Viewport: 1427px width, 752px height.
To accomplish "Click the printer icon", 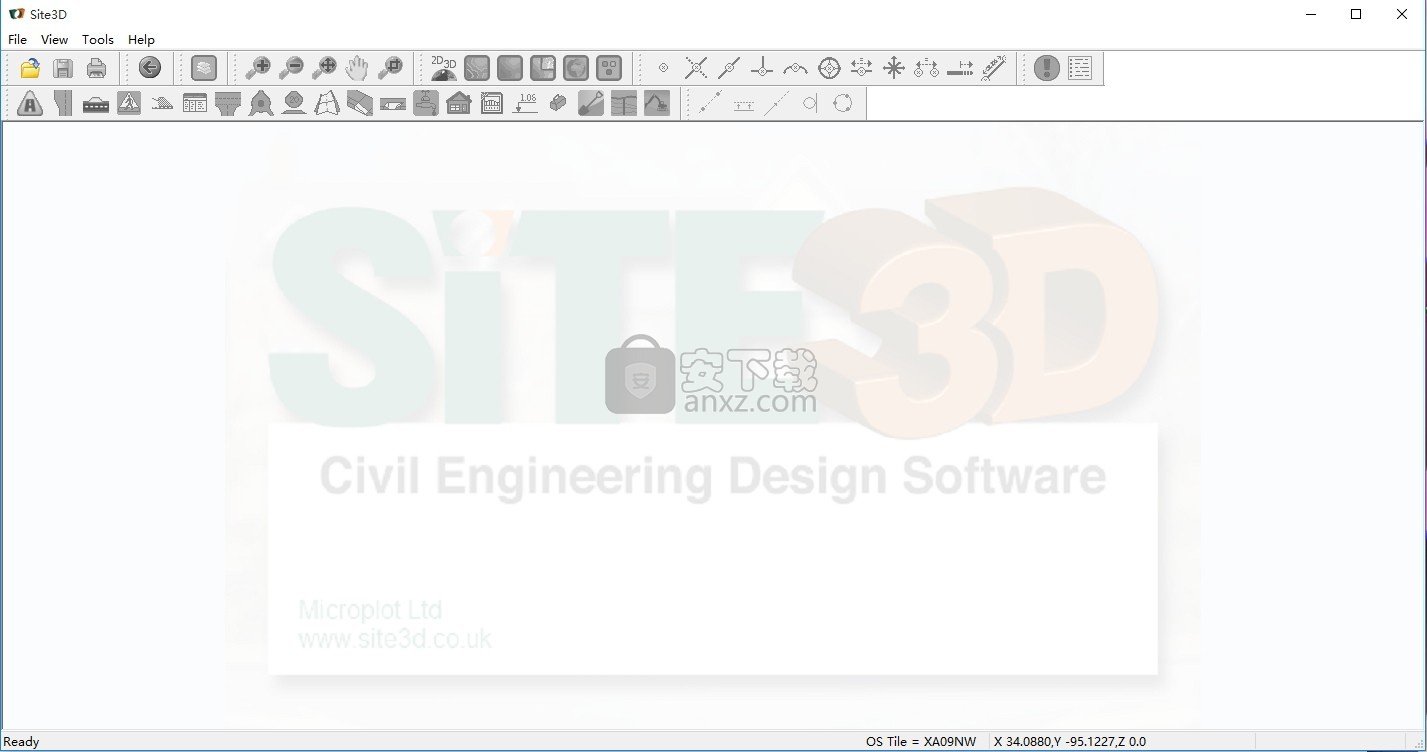I will point(96,68).
